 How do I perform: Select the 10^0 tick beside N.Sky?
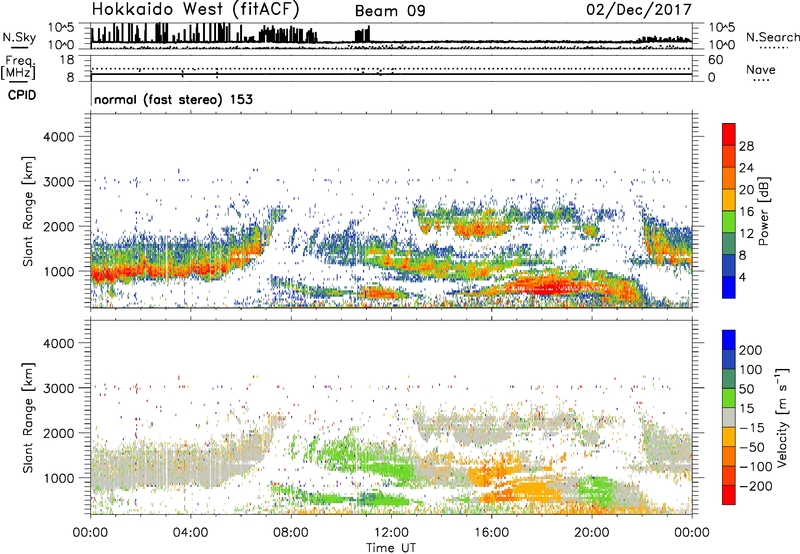click(x=61, y=45)
